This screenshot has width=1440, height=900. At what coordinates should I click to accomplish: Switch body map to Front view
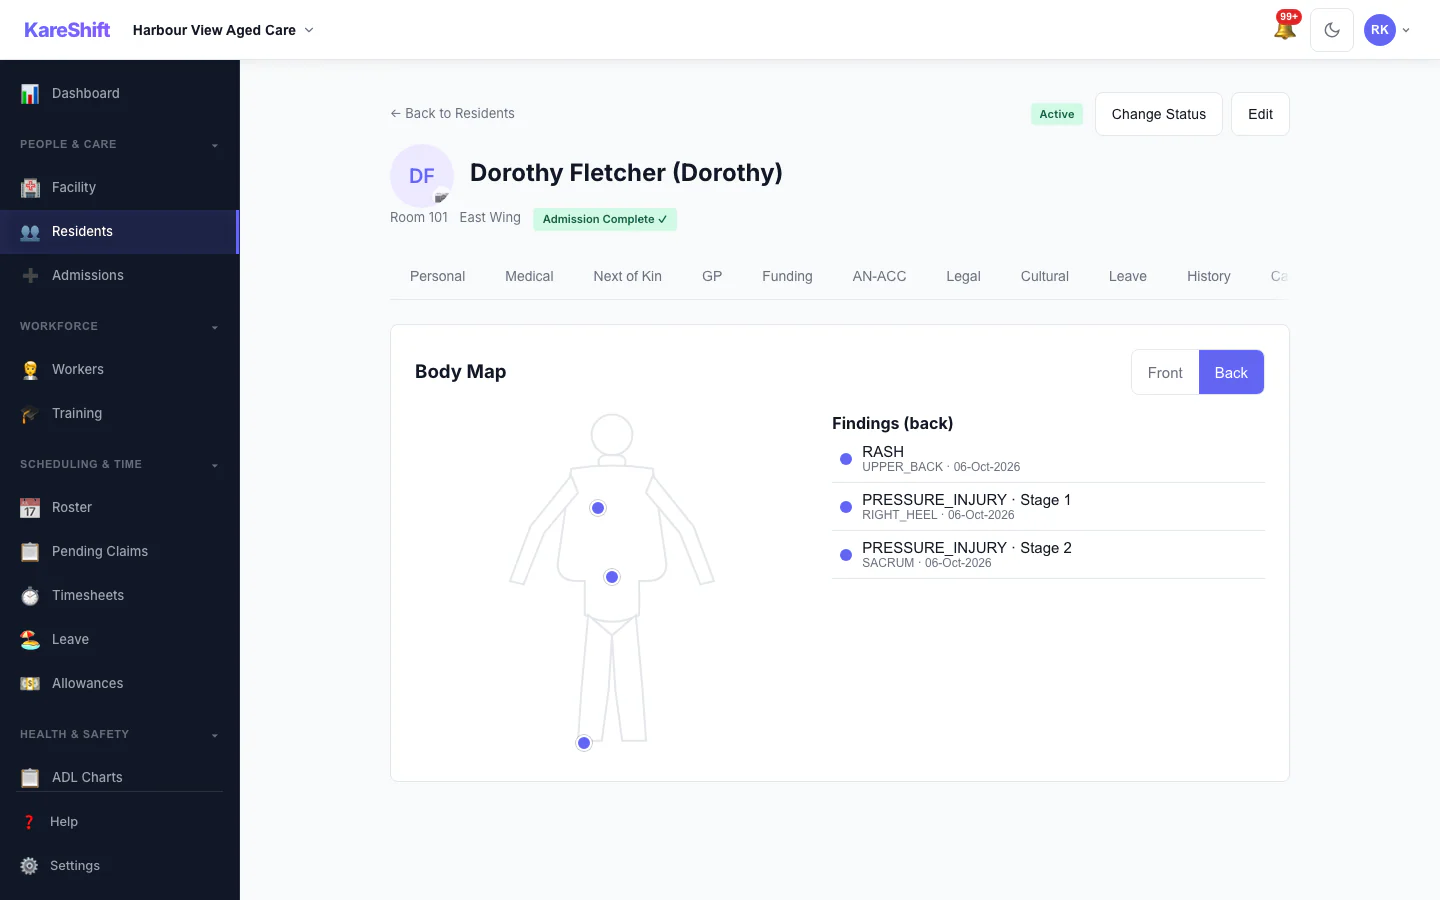(1165, 372)
